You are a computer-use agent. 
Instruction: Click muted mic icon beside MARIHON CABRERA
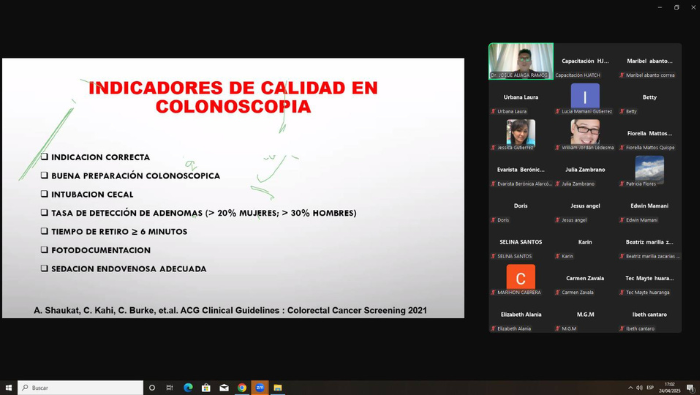tap(493, 292)
